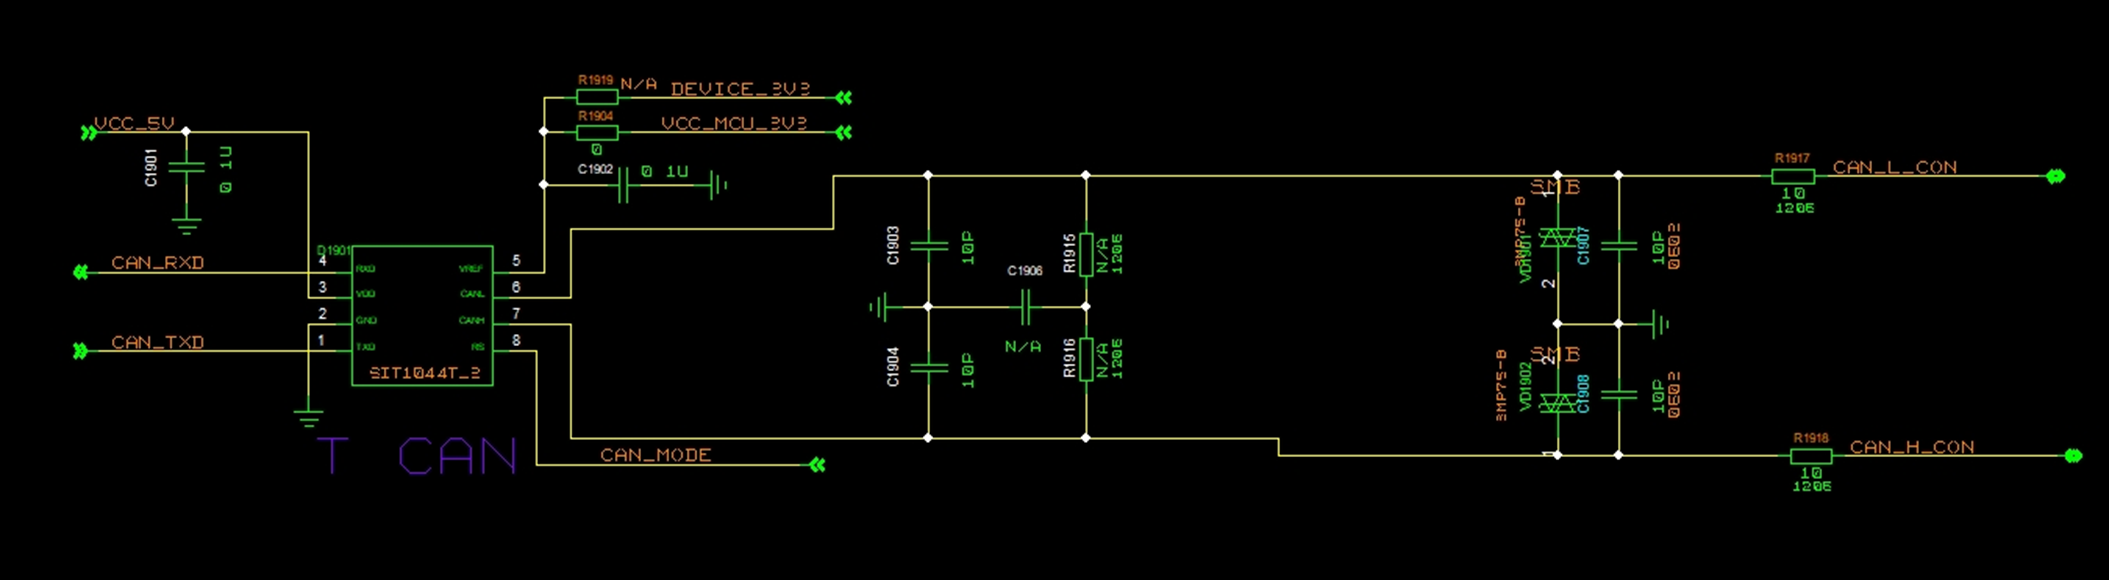Click the VCC_5V net label
The image size is (2109, 580).
click(134, 123)
